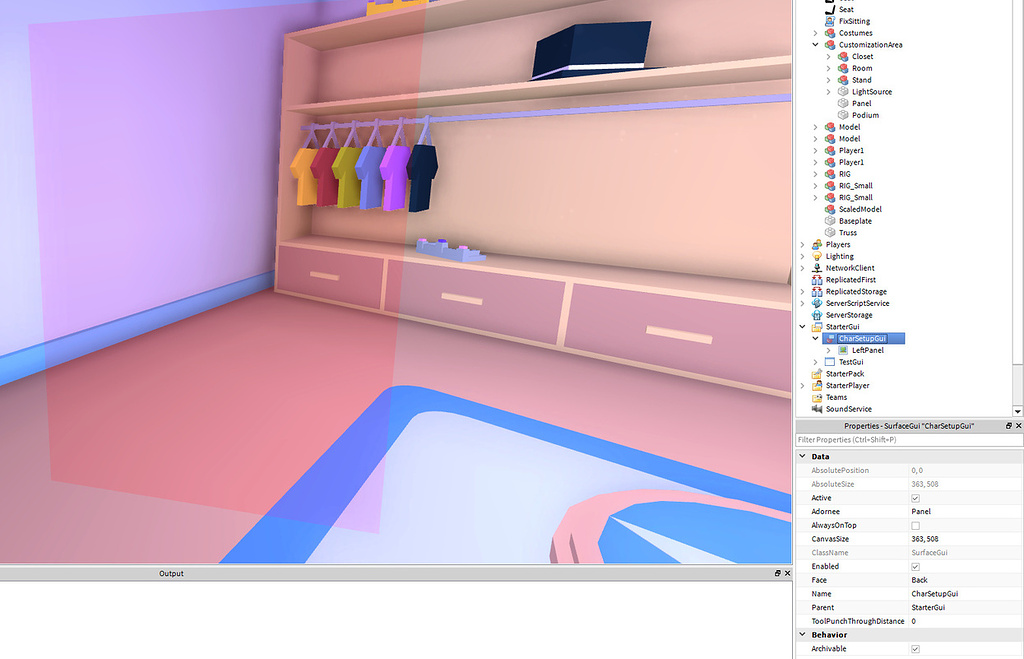Collapse the Data properties section
The width and height of the screenshot is (1024, 659).
[803, 456]
